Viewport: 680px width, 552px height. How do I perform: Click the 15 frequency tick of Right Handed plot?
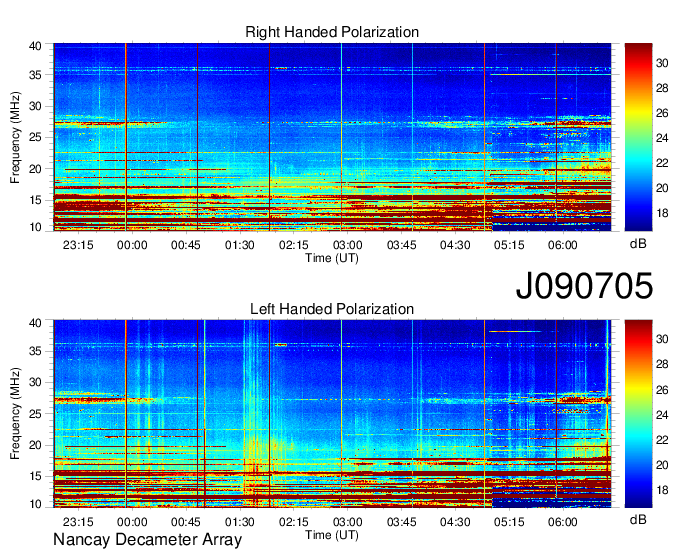pyautogui.click(x=35, y=200)
